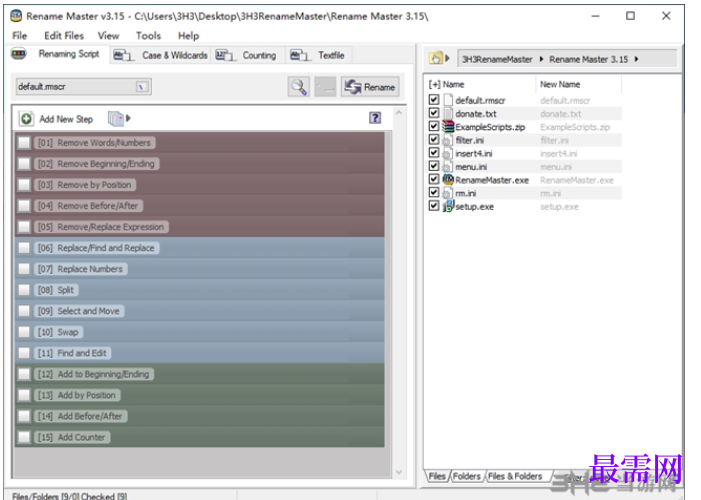
Task: Open the folder browse icon in path bar
Action: [435, 58]
